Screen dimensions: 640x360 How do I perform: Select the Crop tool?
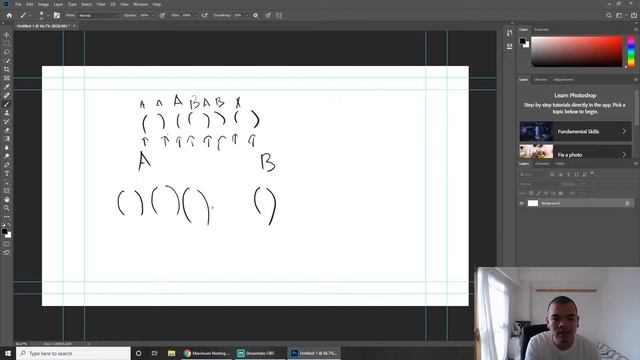[7, 69]
